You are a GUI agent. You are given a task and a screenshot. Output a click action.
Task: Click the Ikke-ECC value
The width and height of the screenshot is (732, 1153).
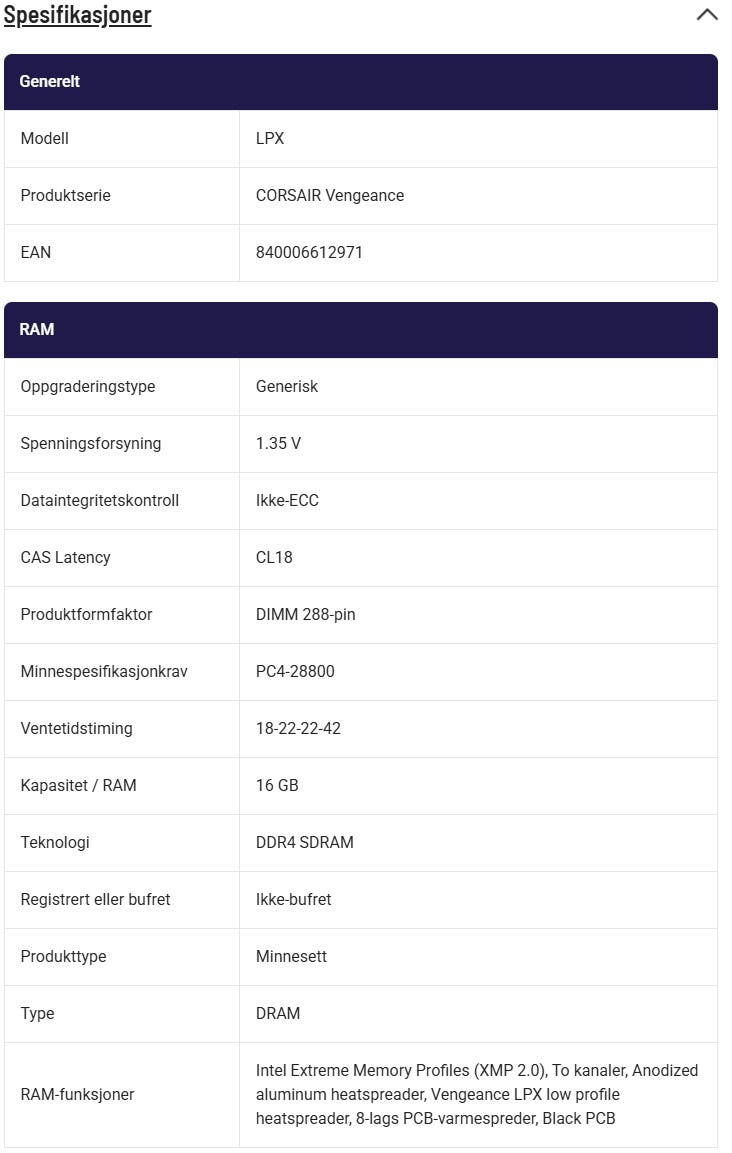pos(287,501)
